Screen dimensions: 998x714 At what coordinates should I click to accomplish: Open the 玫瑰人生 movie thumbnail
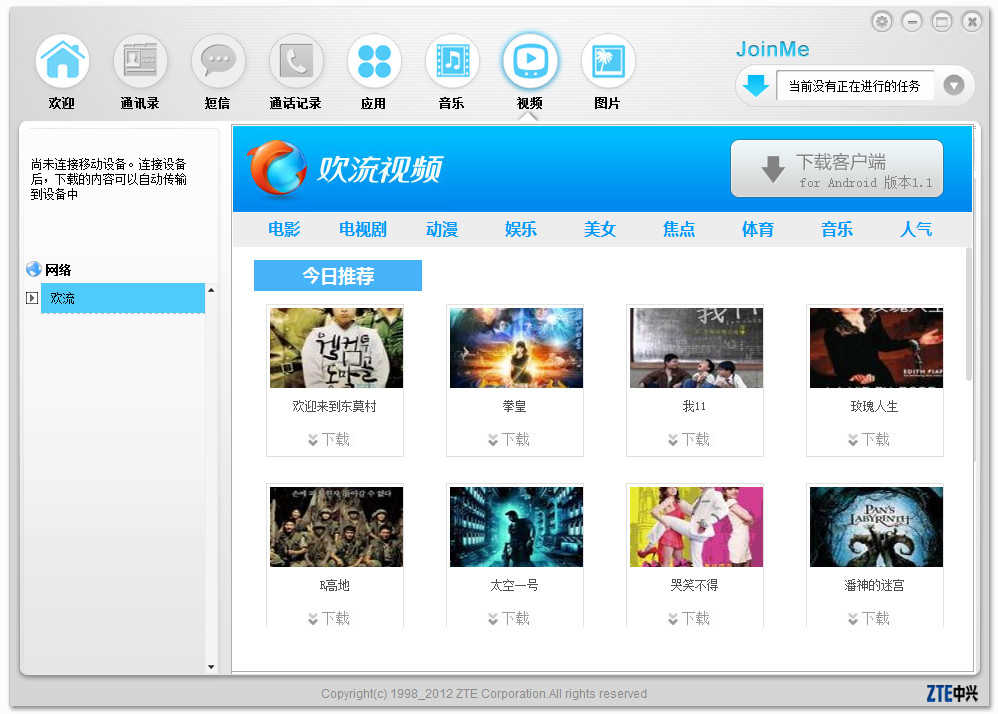(876, 348)
